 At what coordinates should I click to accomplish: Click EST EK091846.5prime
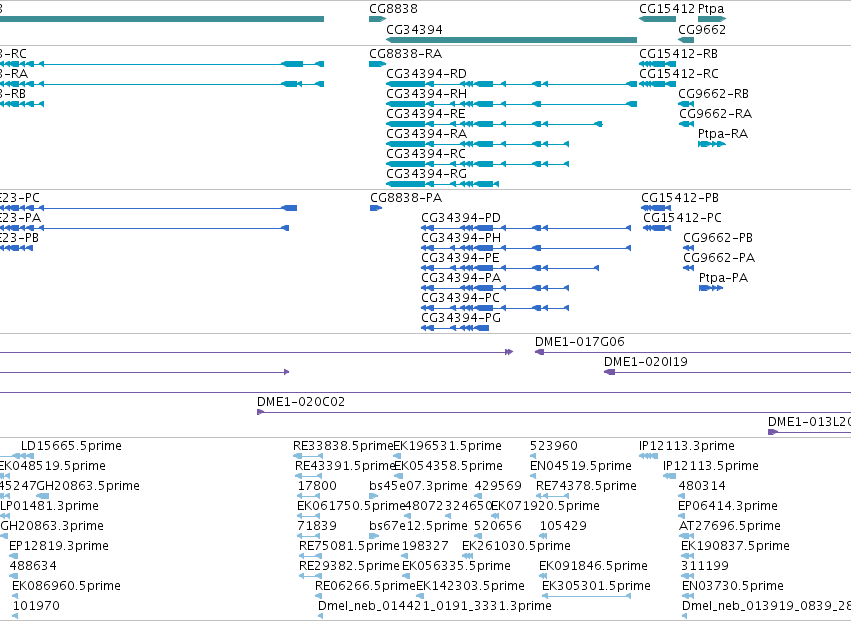593,566
